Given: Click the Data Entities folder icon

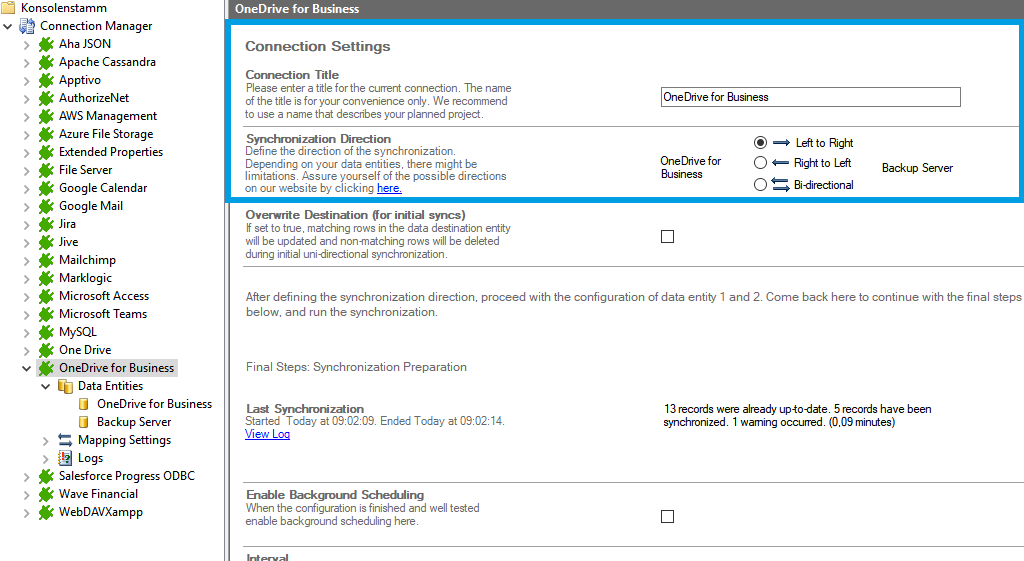Looking at the screenshot, I should pos(65,386).
